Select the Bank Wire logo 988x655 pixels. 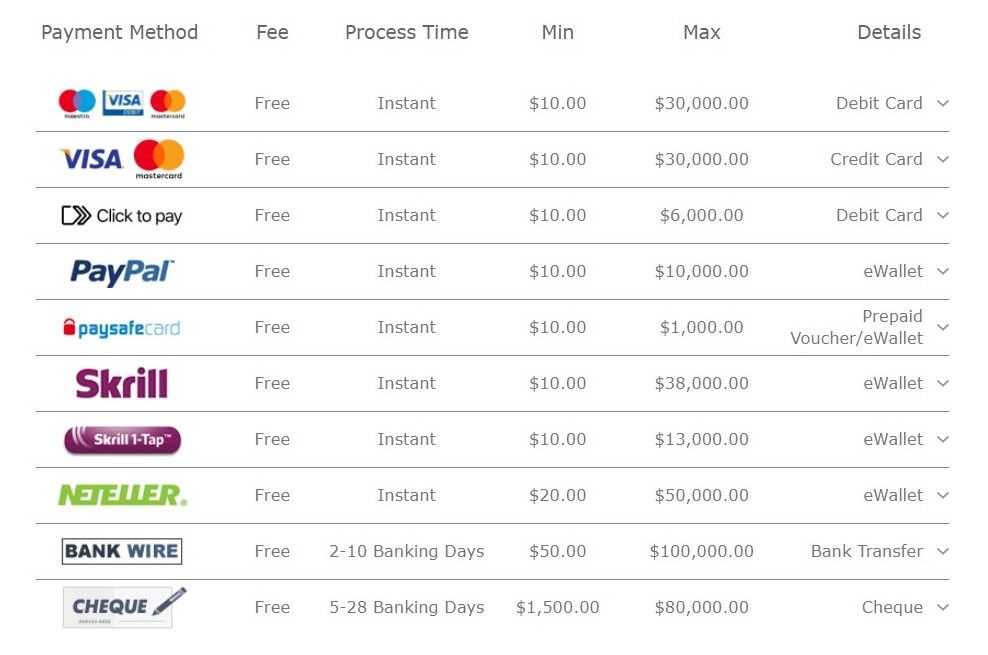point(122,551)
